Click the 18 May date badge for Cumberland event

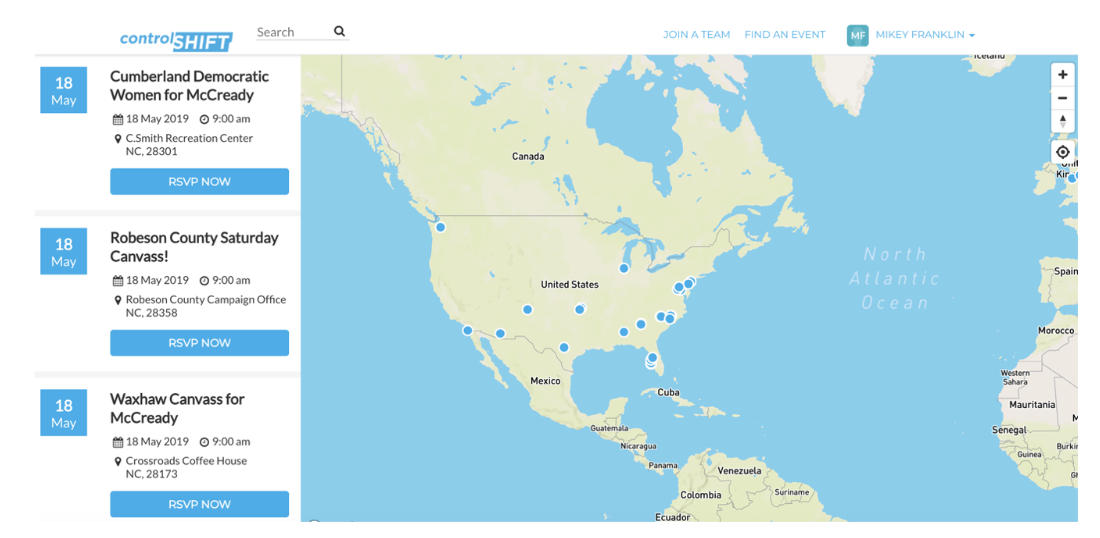coord(64,90)
